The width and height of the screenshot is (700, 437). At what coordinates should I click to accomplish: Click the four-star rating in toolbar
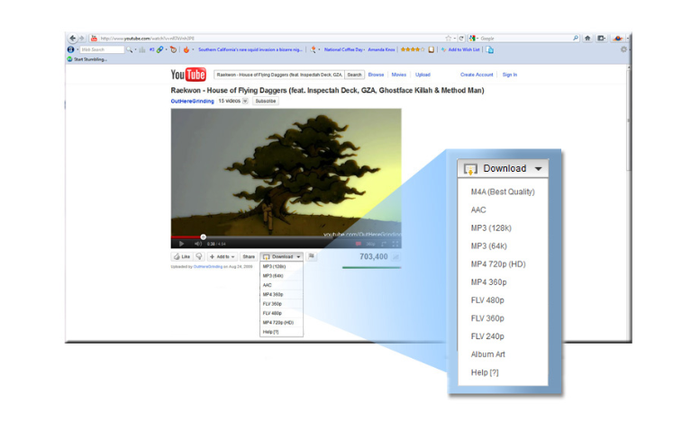[412, 50]
